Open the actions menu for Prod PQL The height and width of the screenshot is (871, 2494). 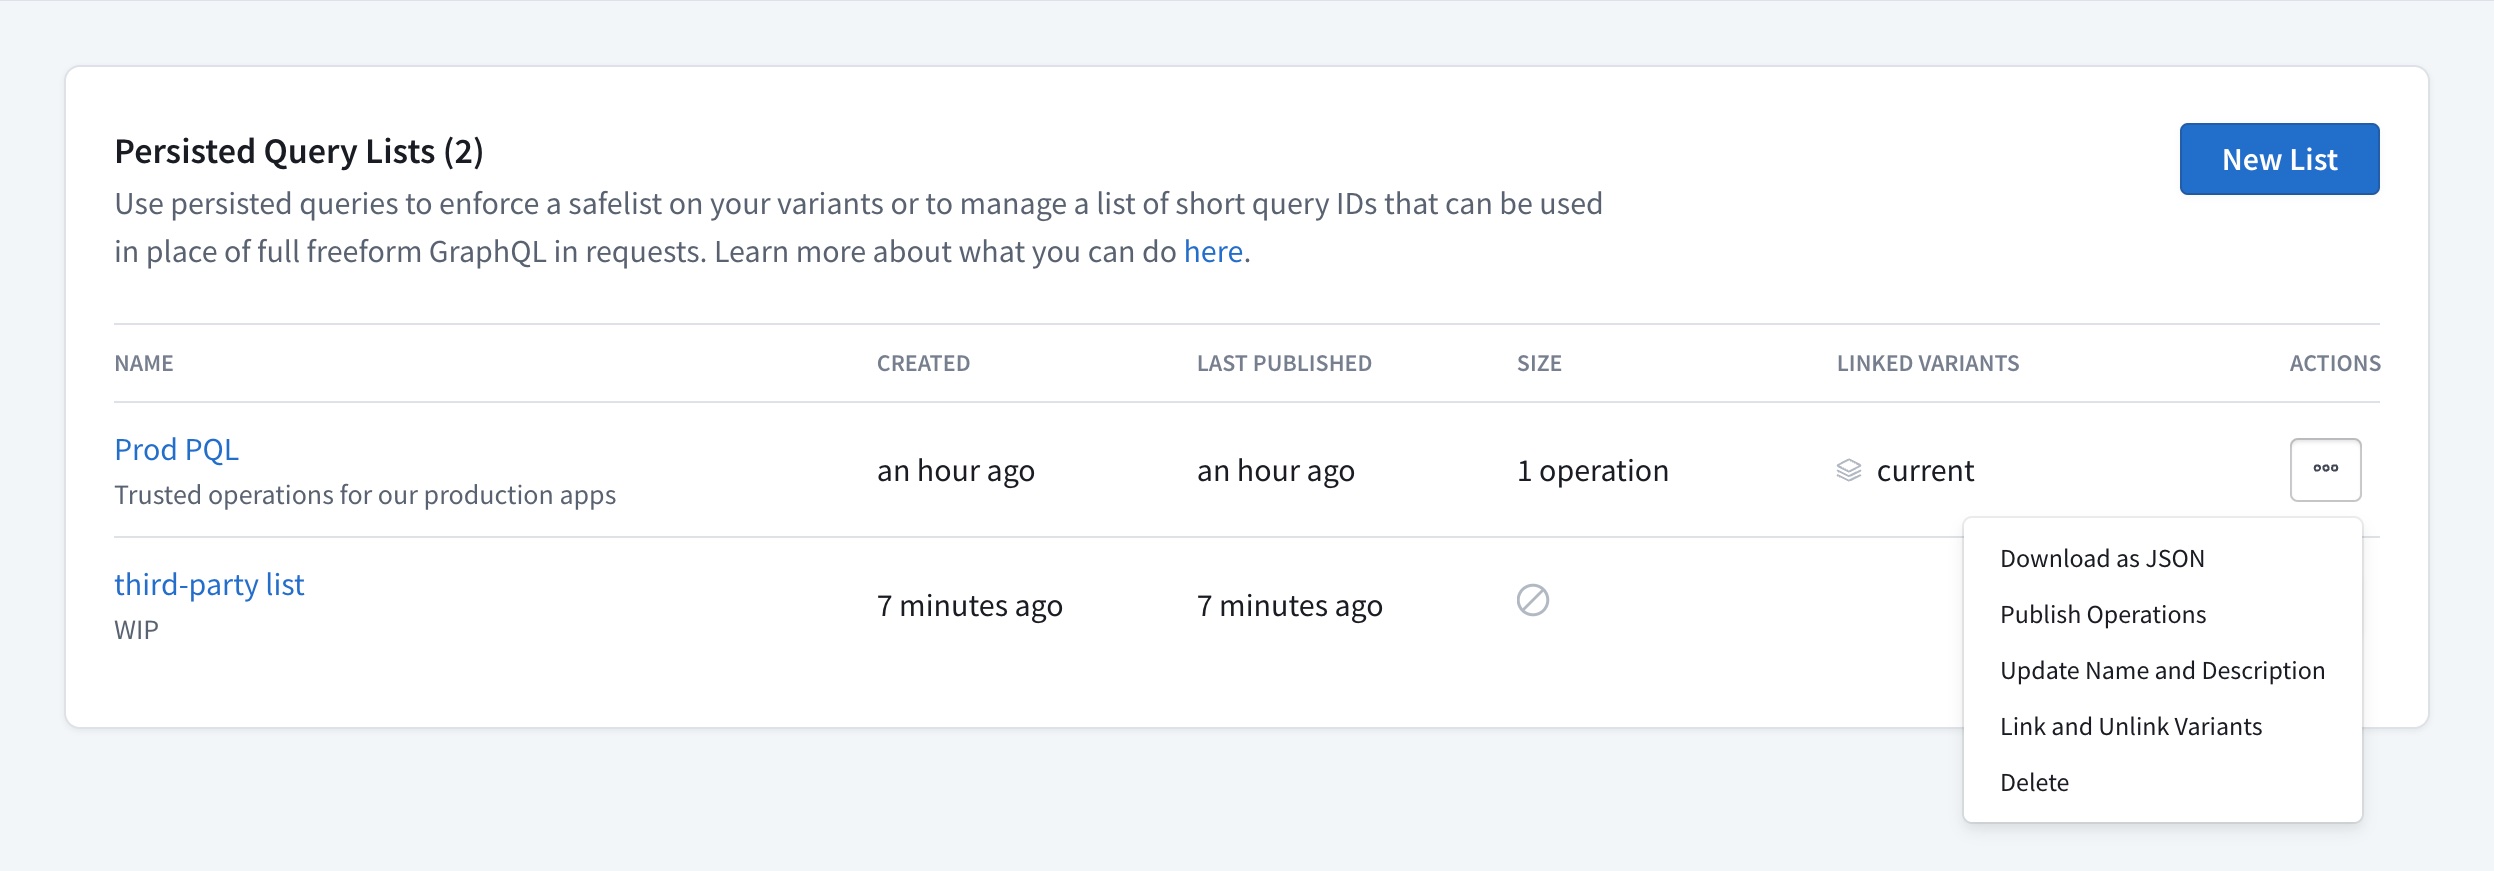[x=2327, y=469]
